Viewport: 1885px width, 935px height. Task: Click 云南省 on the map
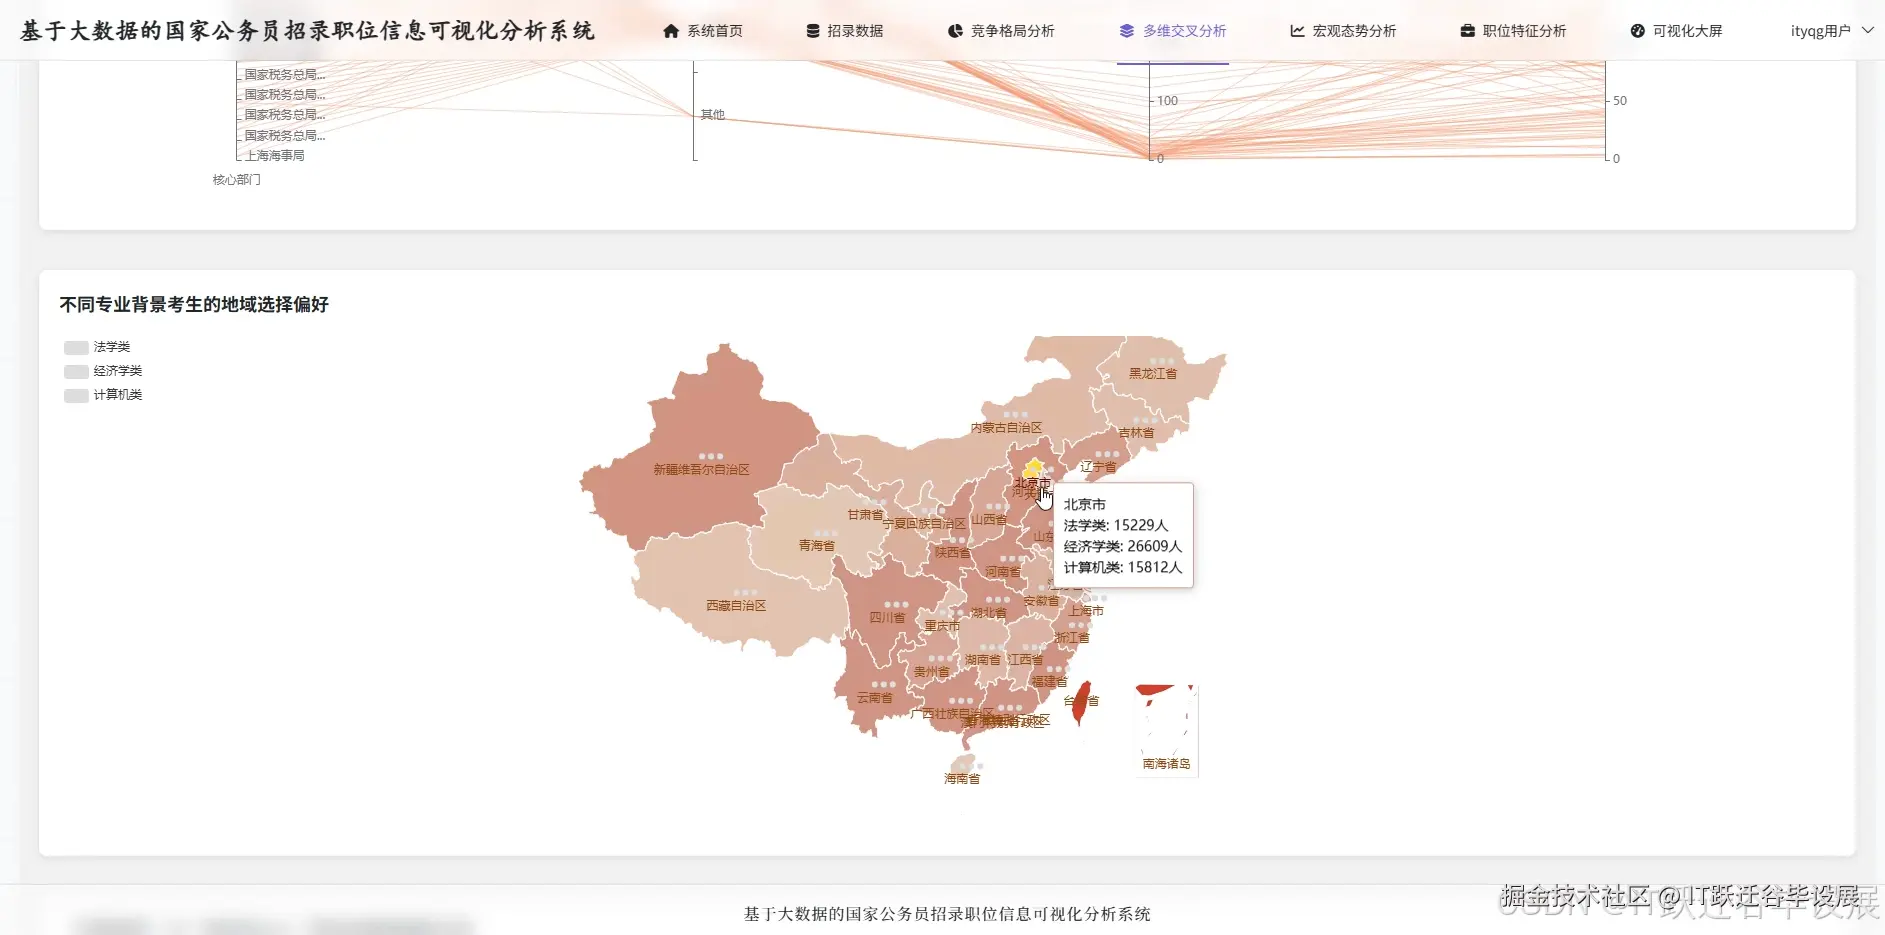click(875, 697)
